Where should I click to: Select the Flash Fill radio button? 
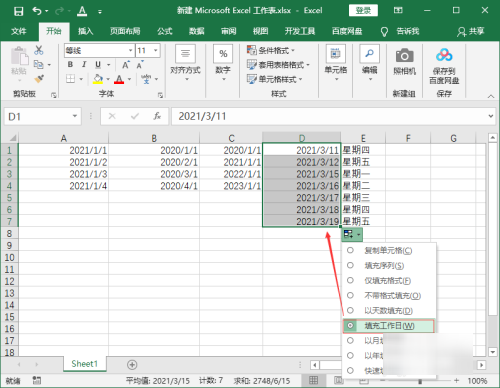350,370
